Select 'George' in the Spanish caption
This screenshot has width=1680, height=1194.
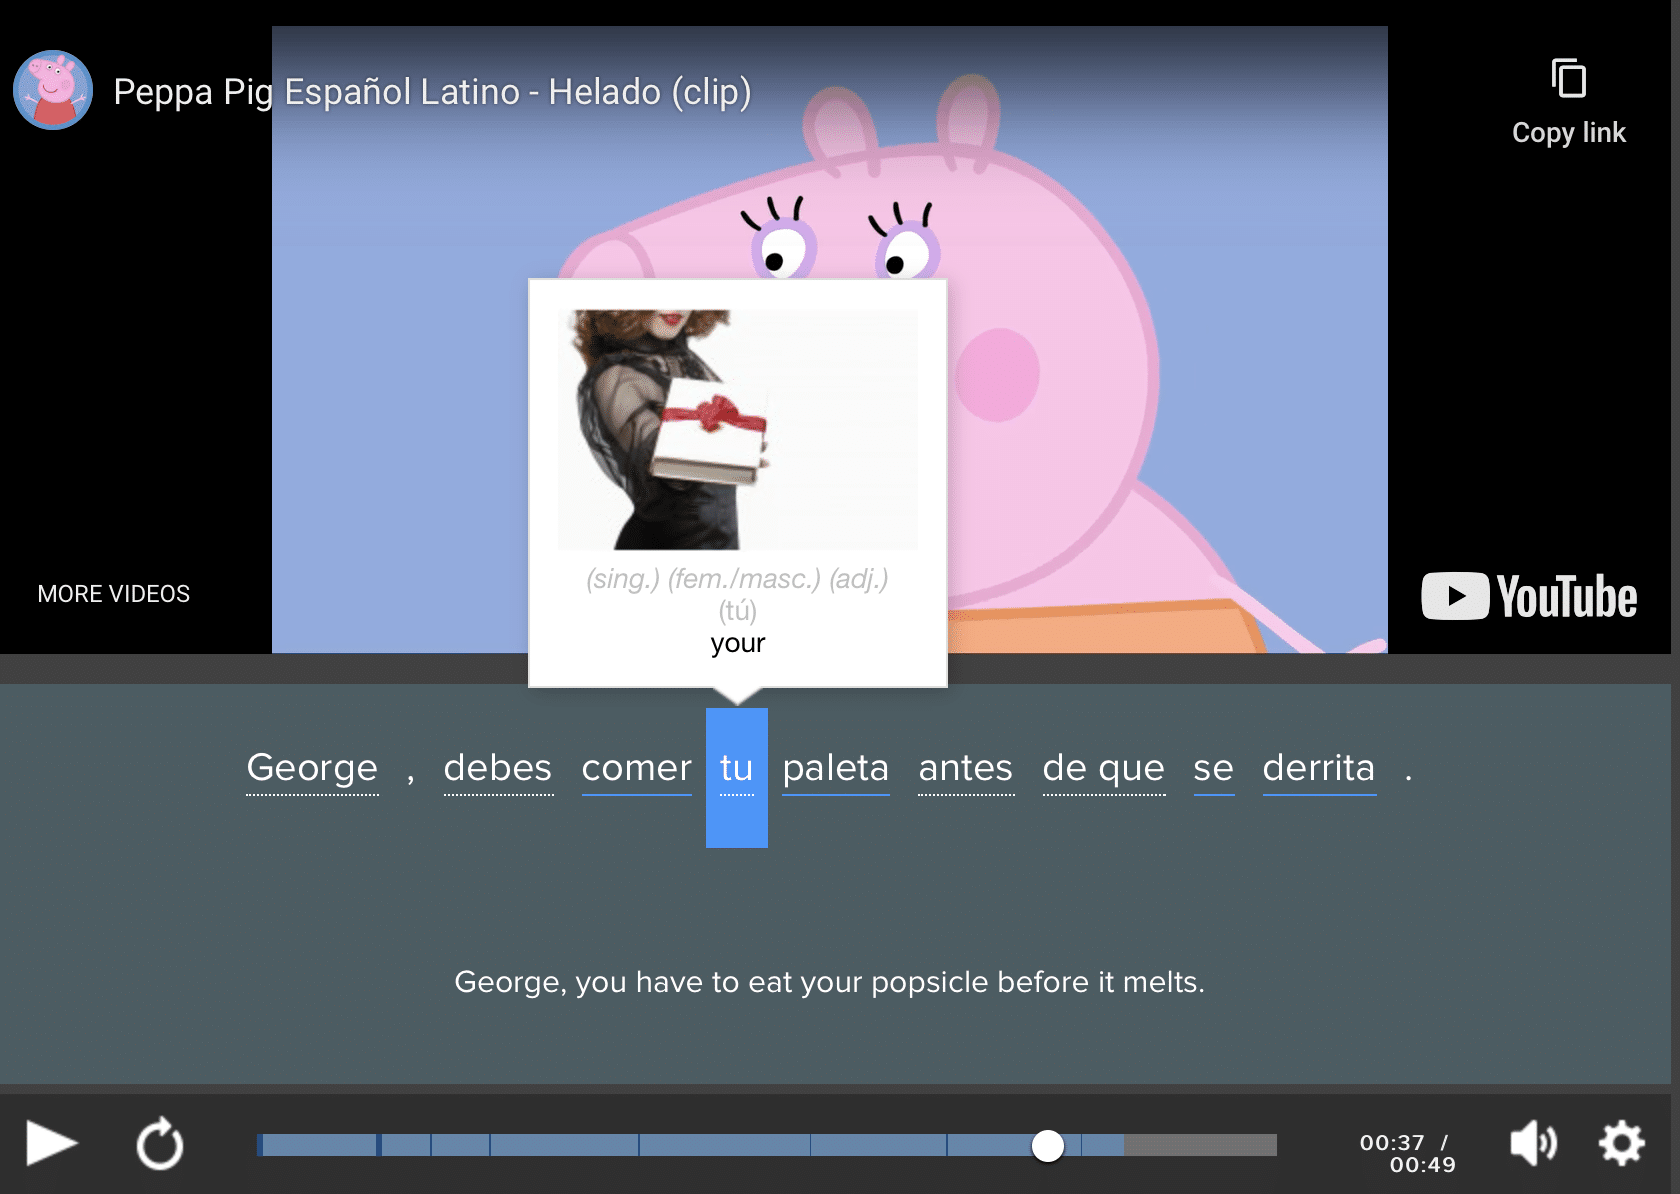[312, 768]
